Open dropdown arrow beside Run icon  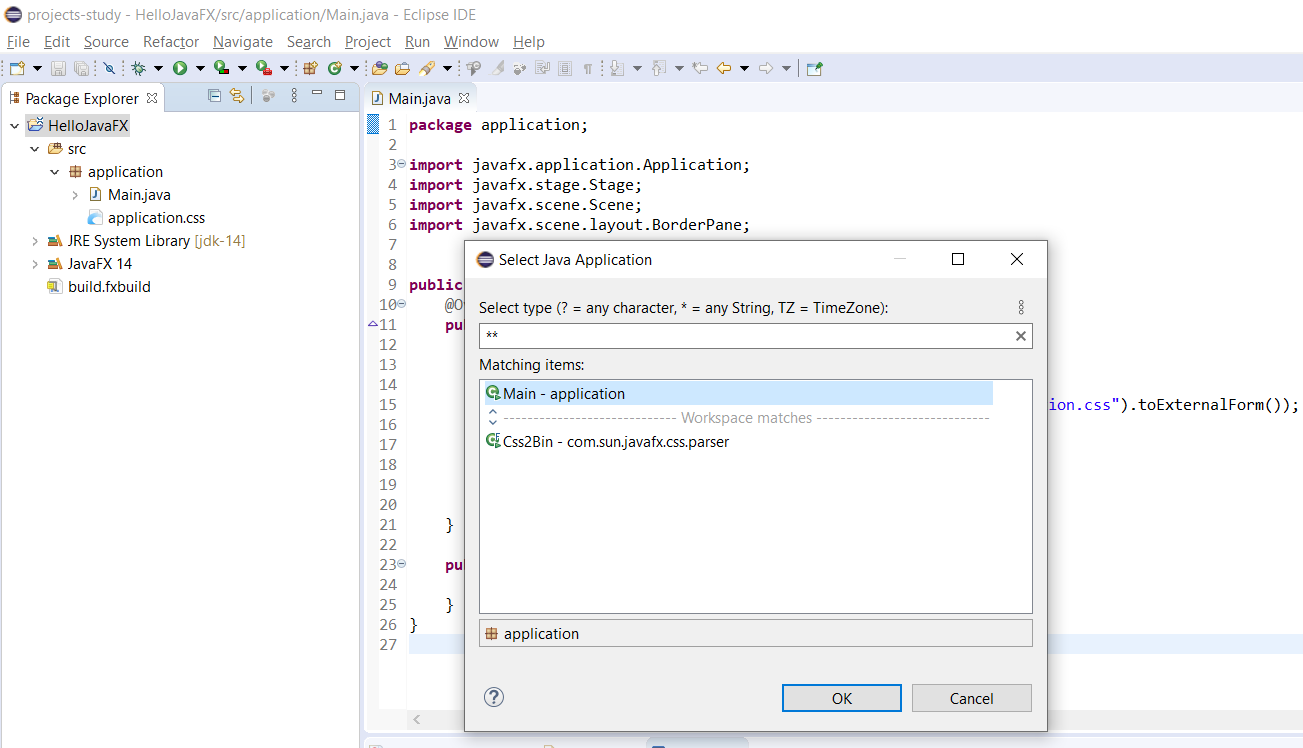click(200, 68)
